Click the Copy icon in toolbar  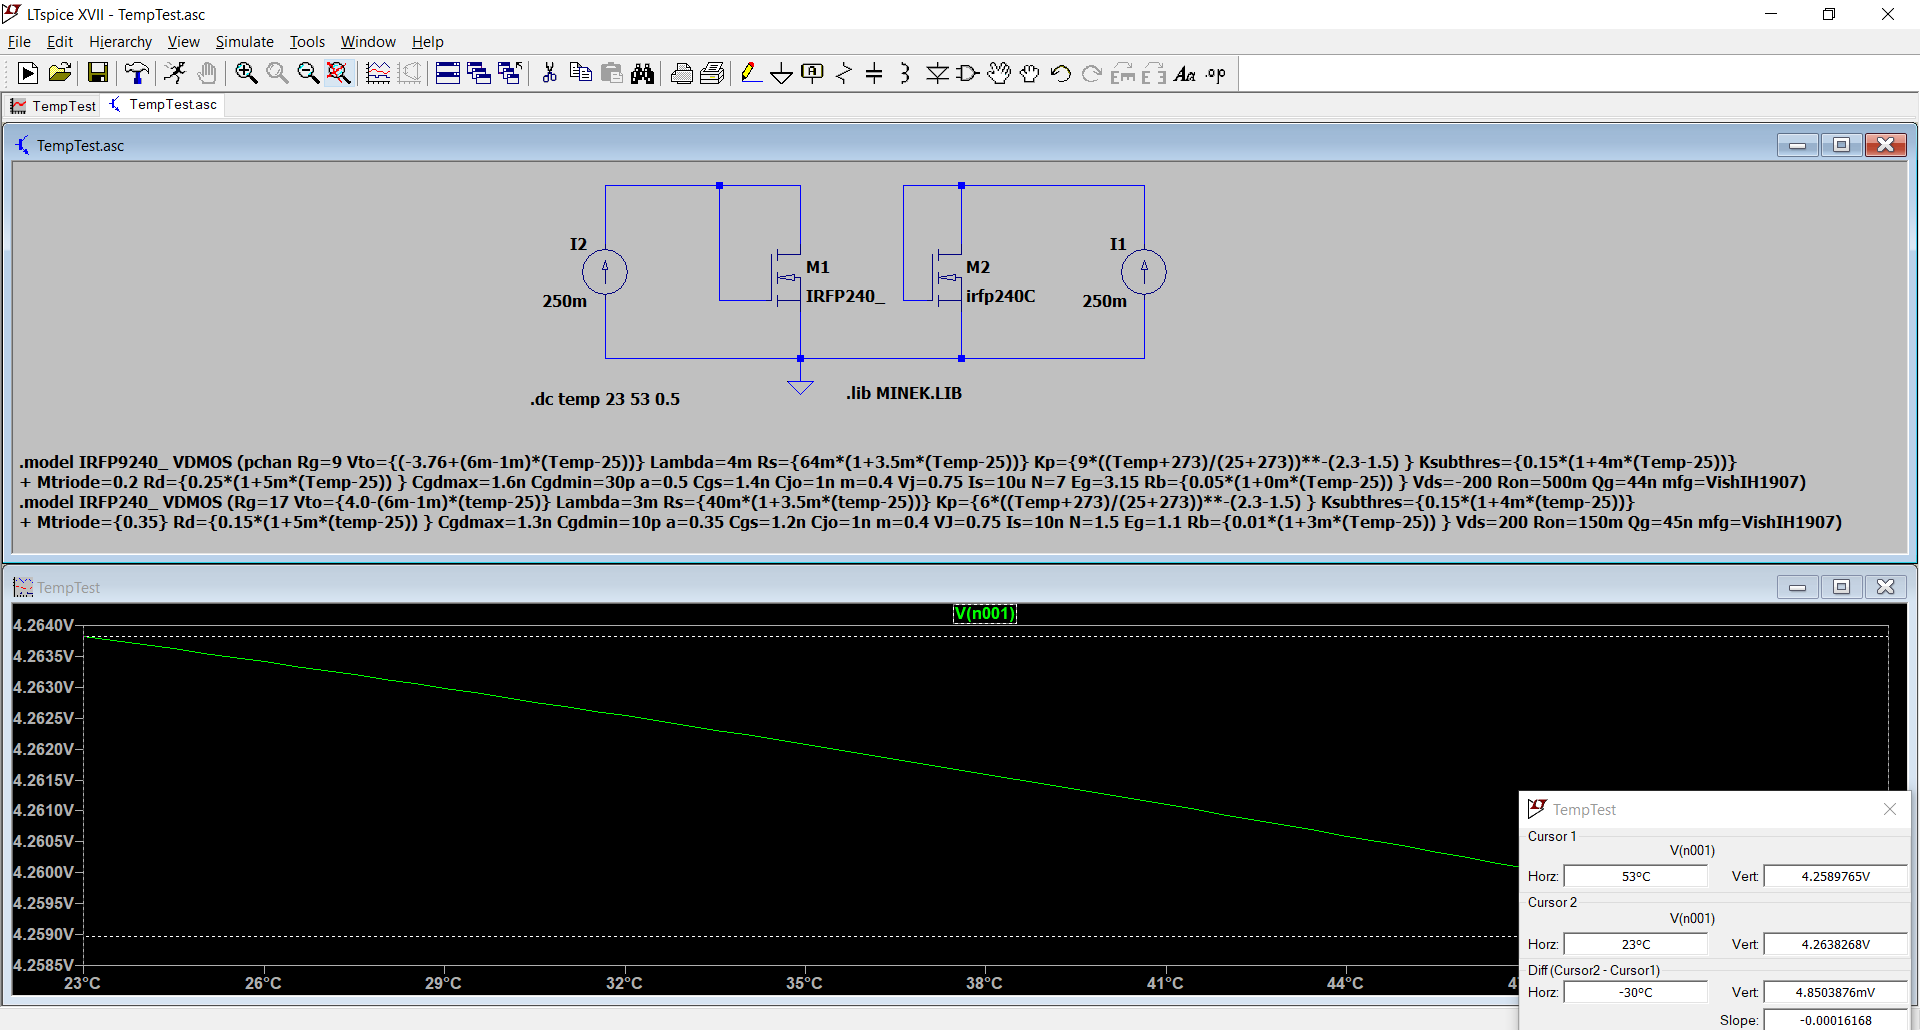pyautogui.click(x=580, y=73)
